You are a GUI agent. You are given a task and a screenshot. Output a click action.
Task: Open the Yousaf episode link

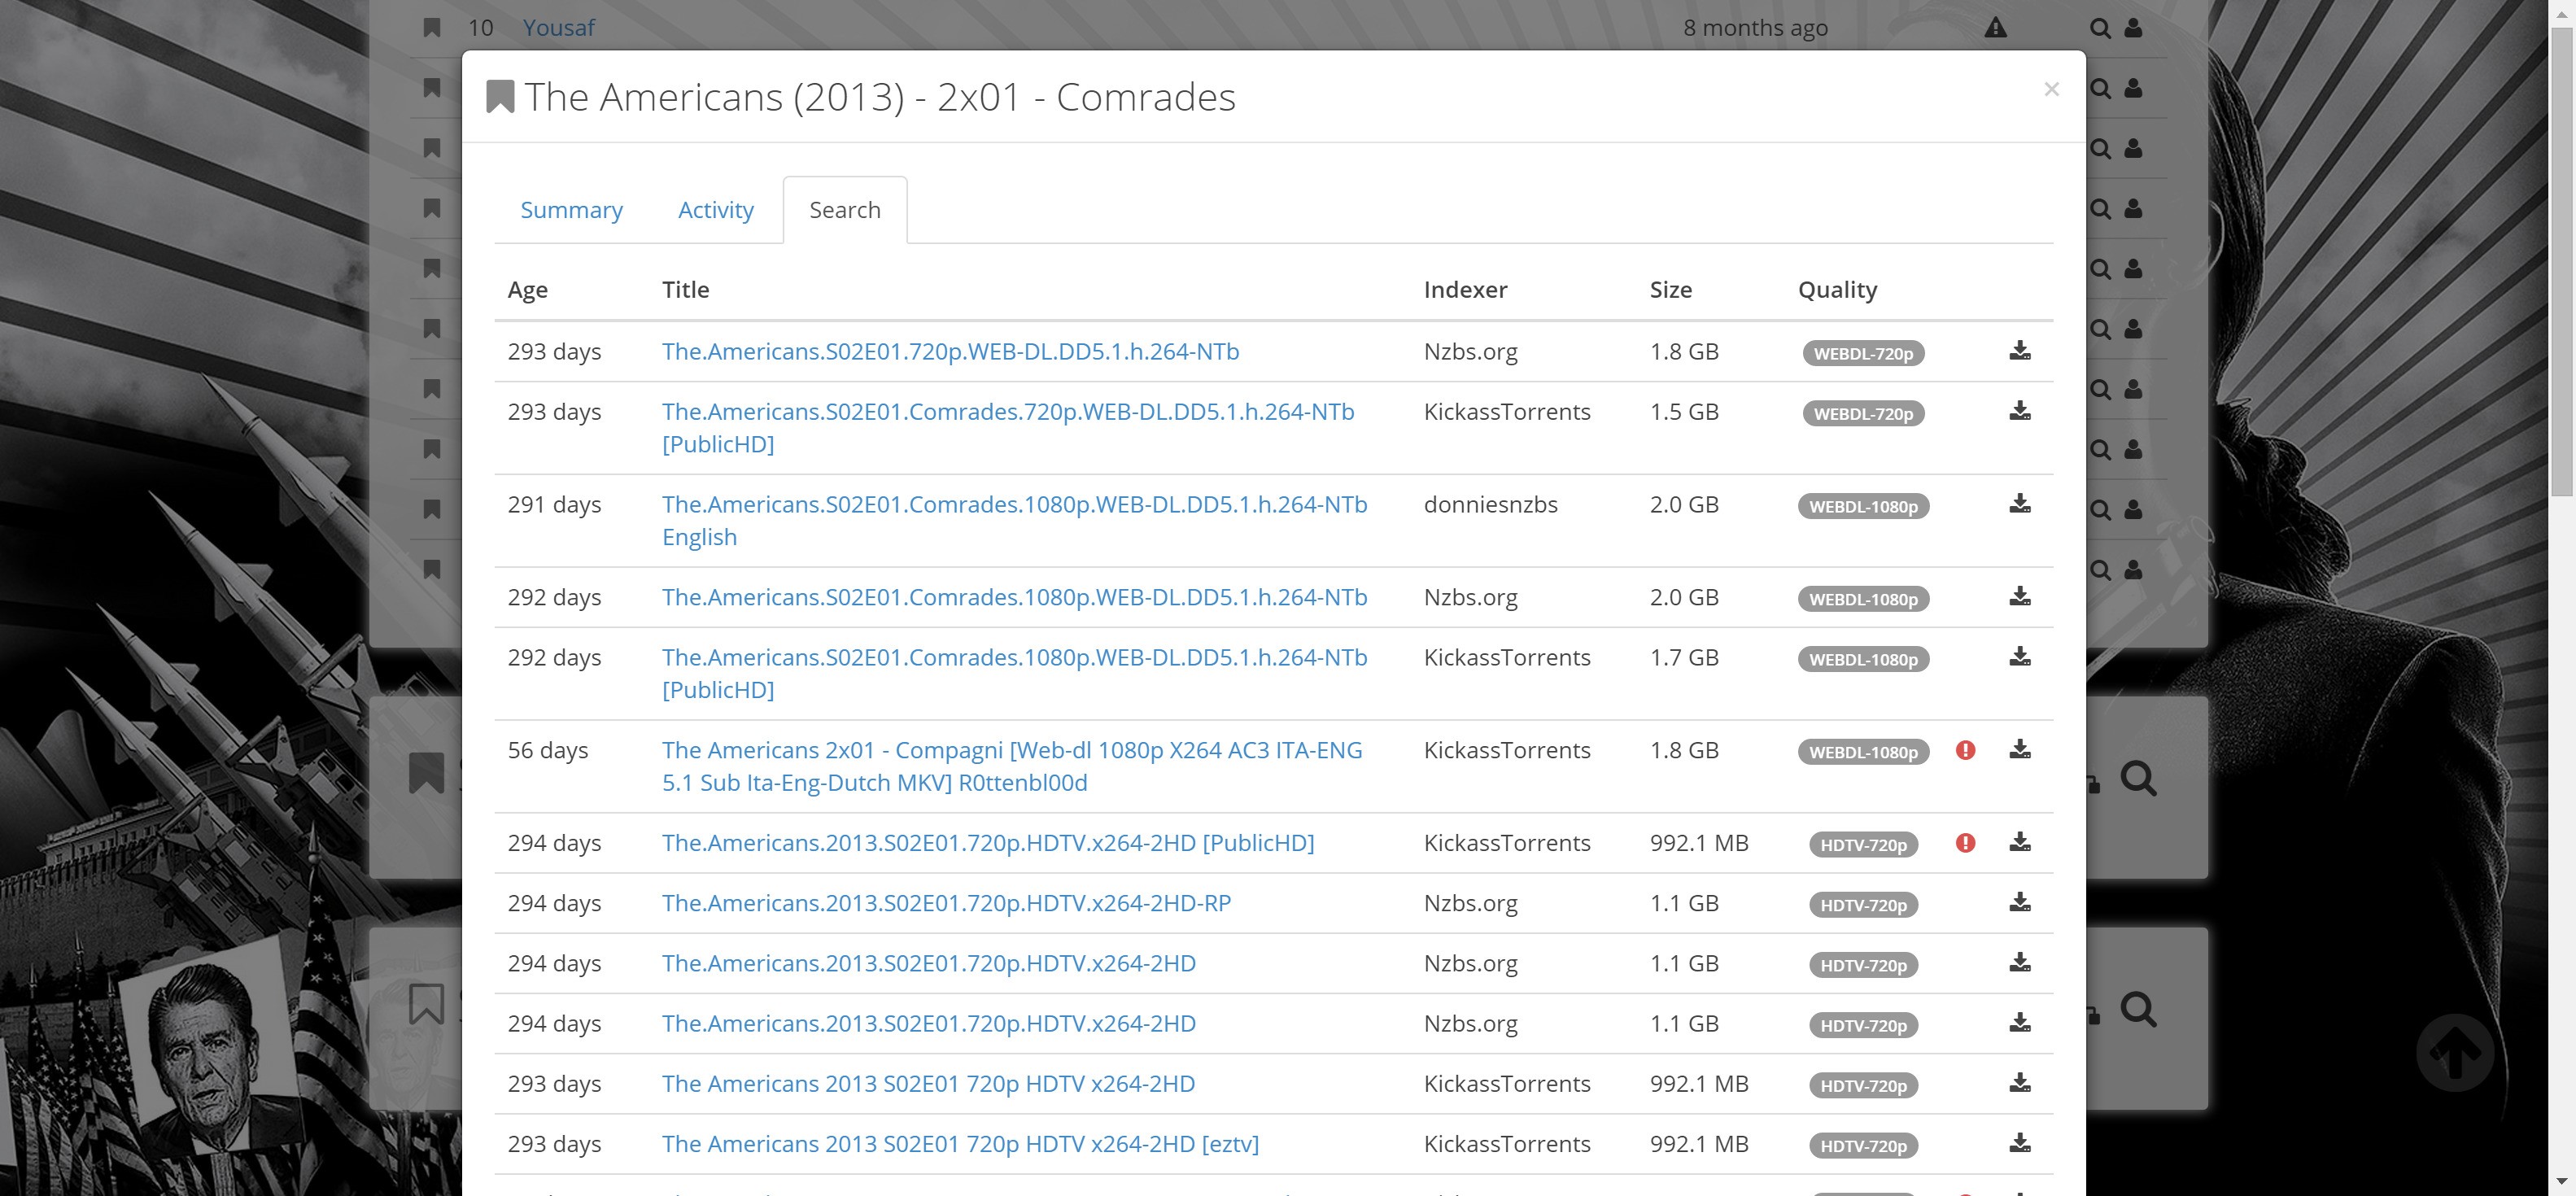(559, 27)
